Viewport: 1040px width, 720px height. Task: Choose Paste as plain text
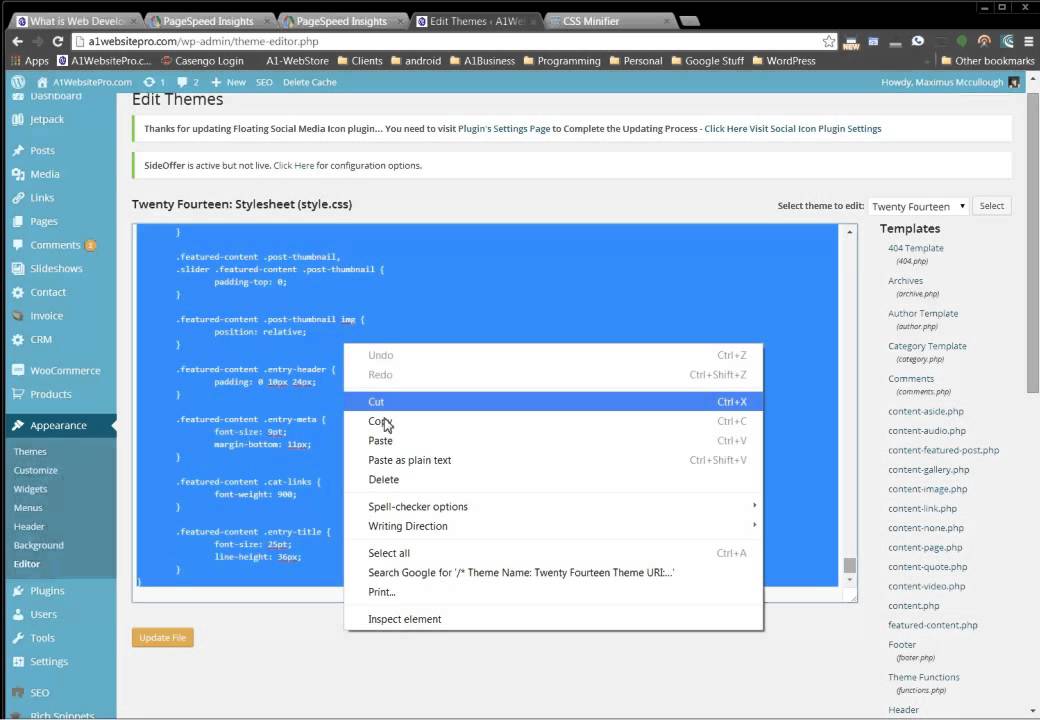pos(553,460)
